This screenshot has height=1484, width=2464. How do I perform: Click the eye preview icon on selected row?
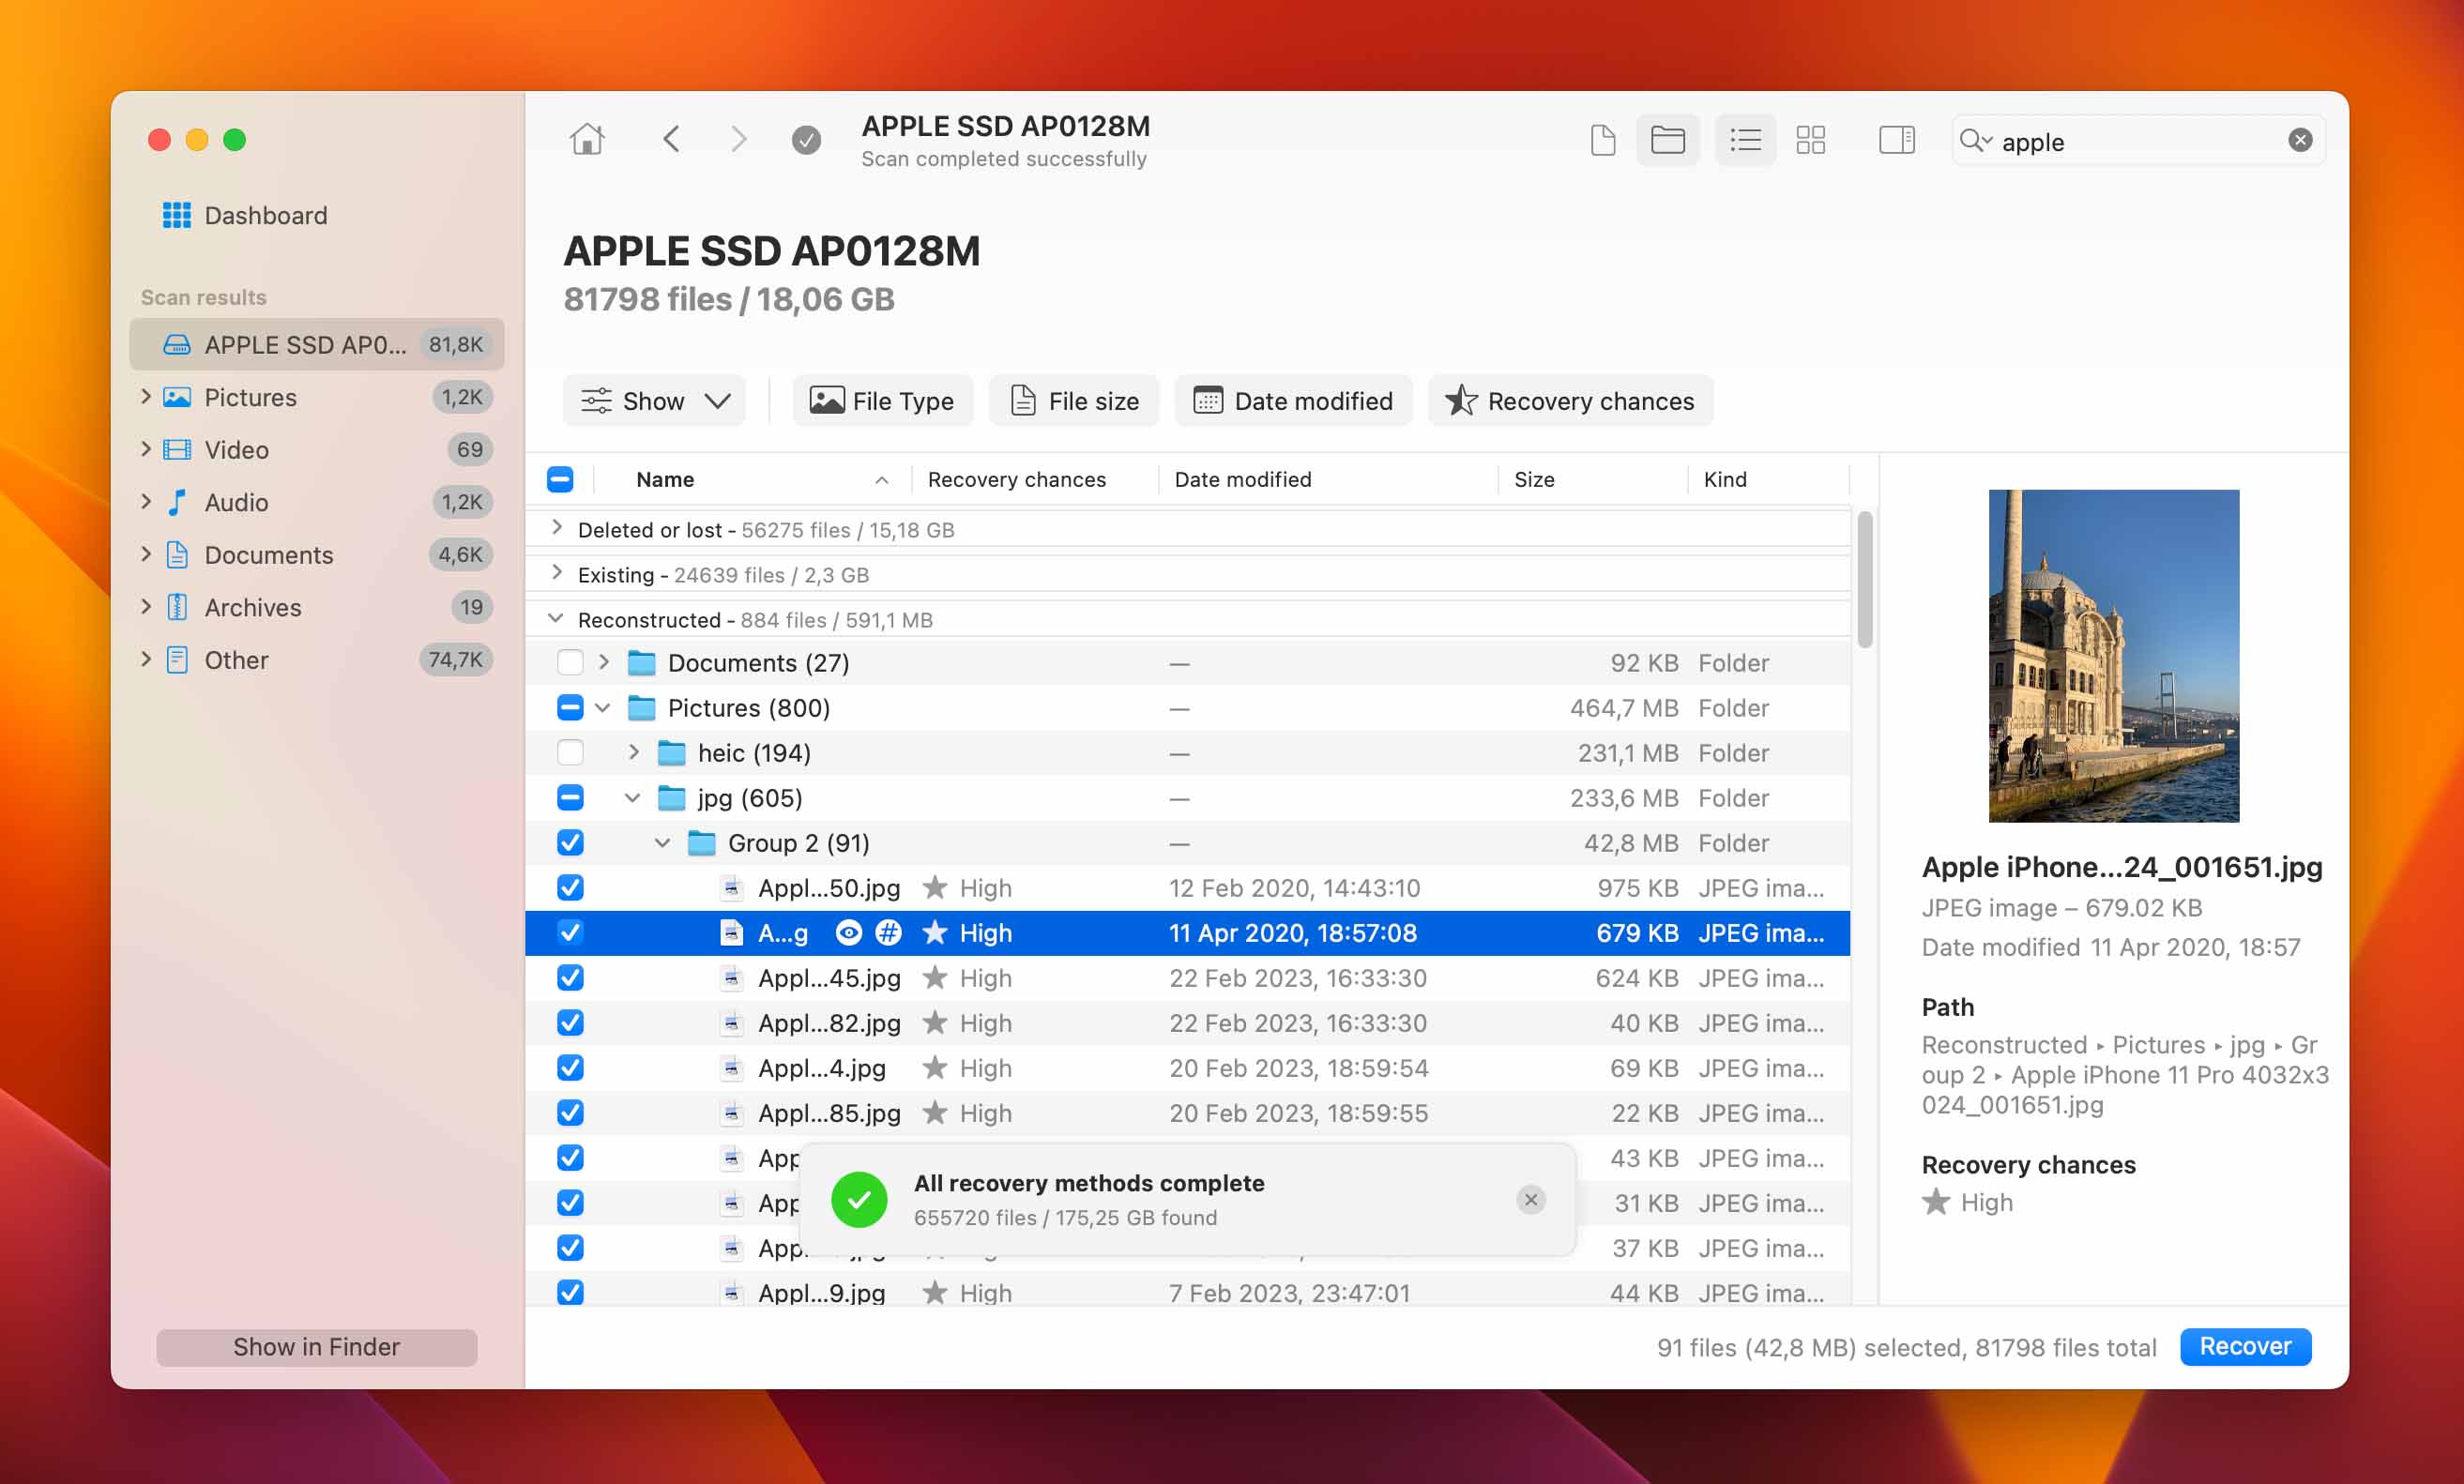848,933
